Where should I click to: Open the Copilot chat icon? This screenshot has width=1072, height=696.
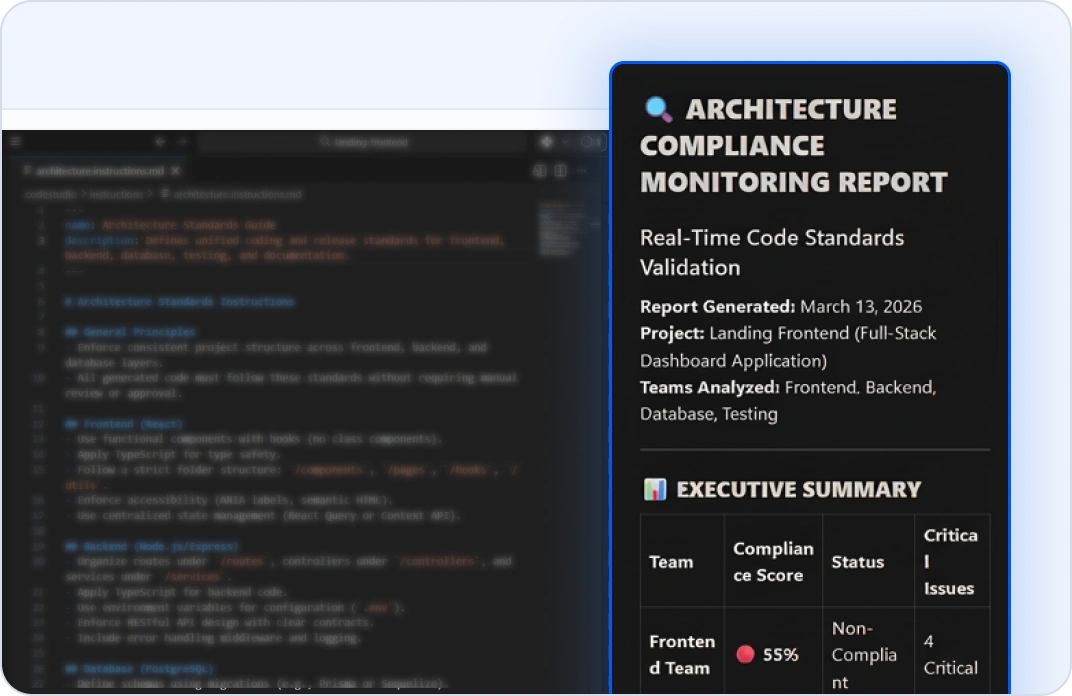(547, 142)
